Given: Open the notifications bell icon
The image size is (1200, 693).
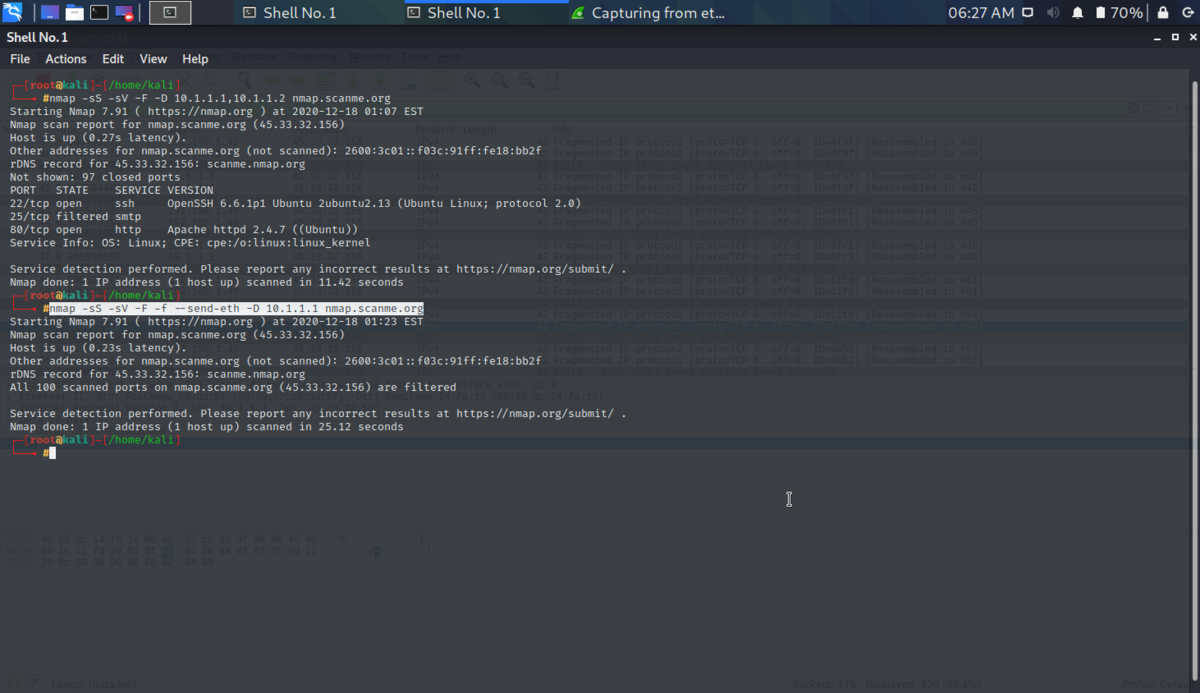Looking at the screenshot, I should point(1078,13).
